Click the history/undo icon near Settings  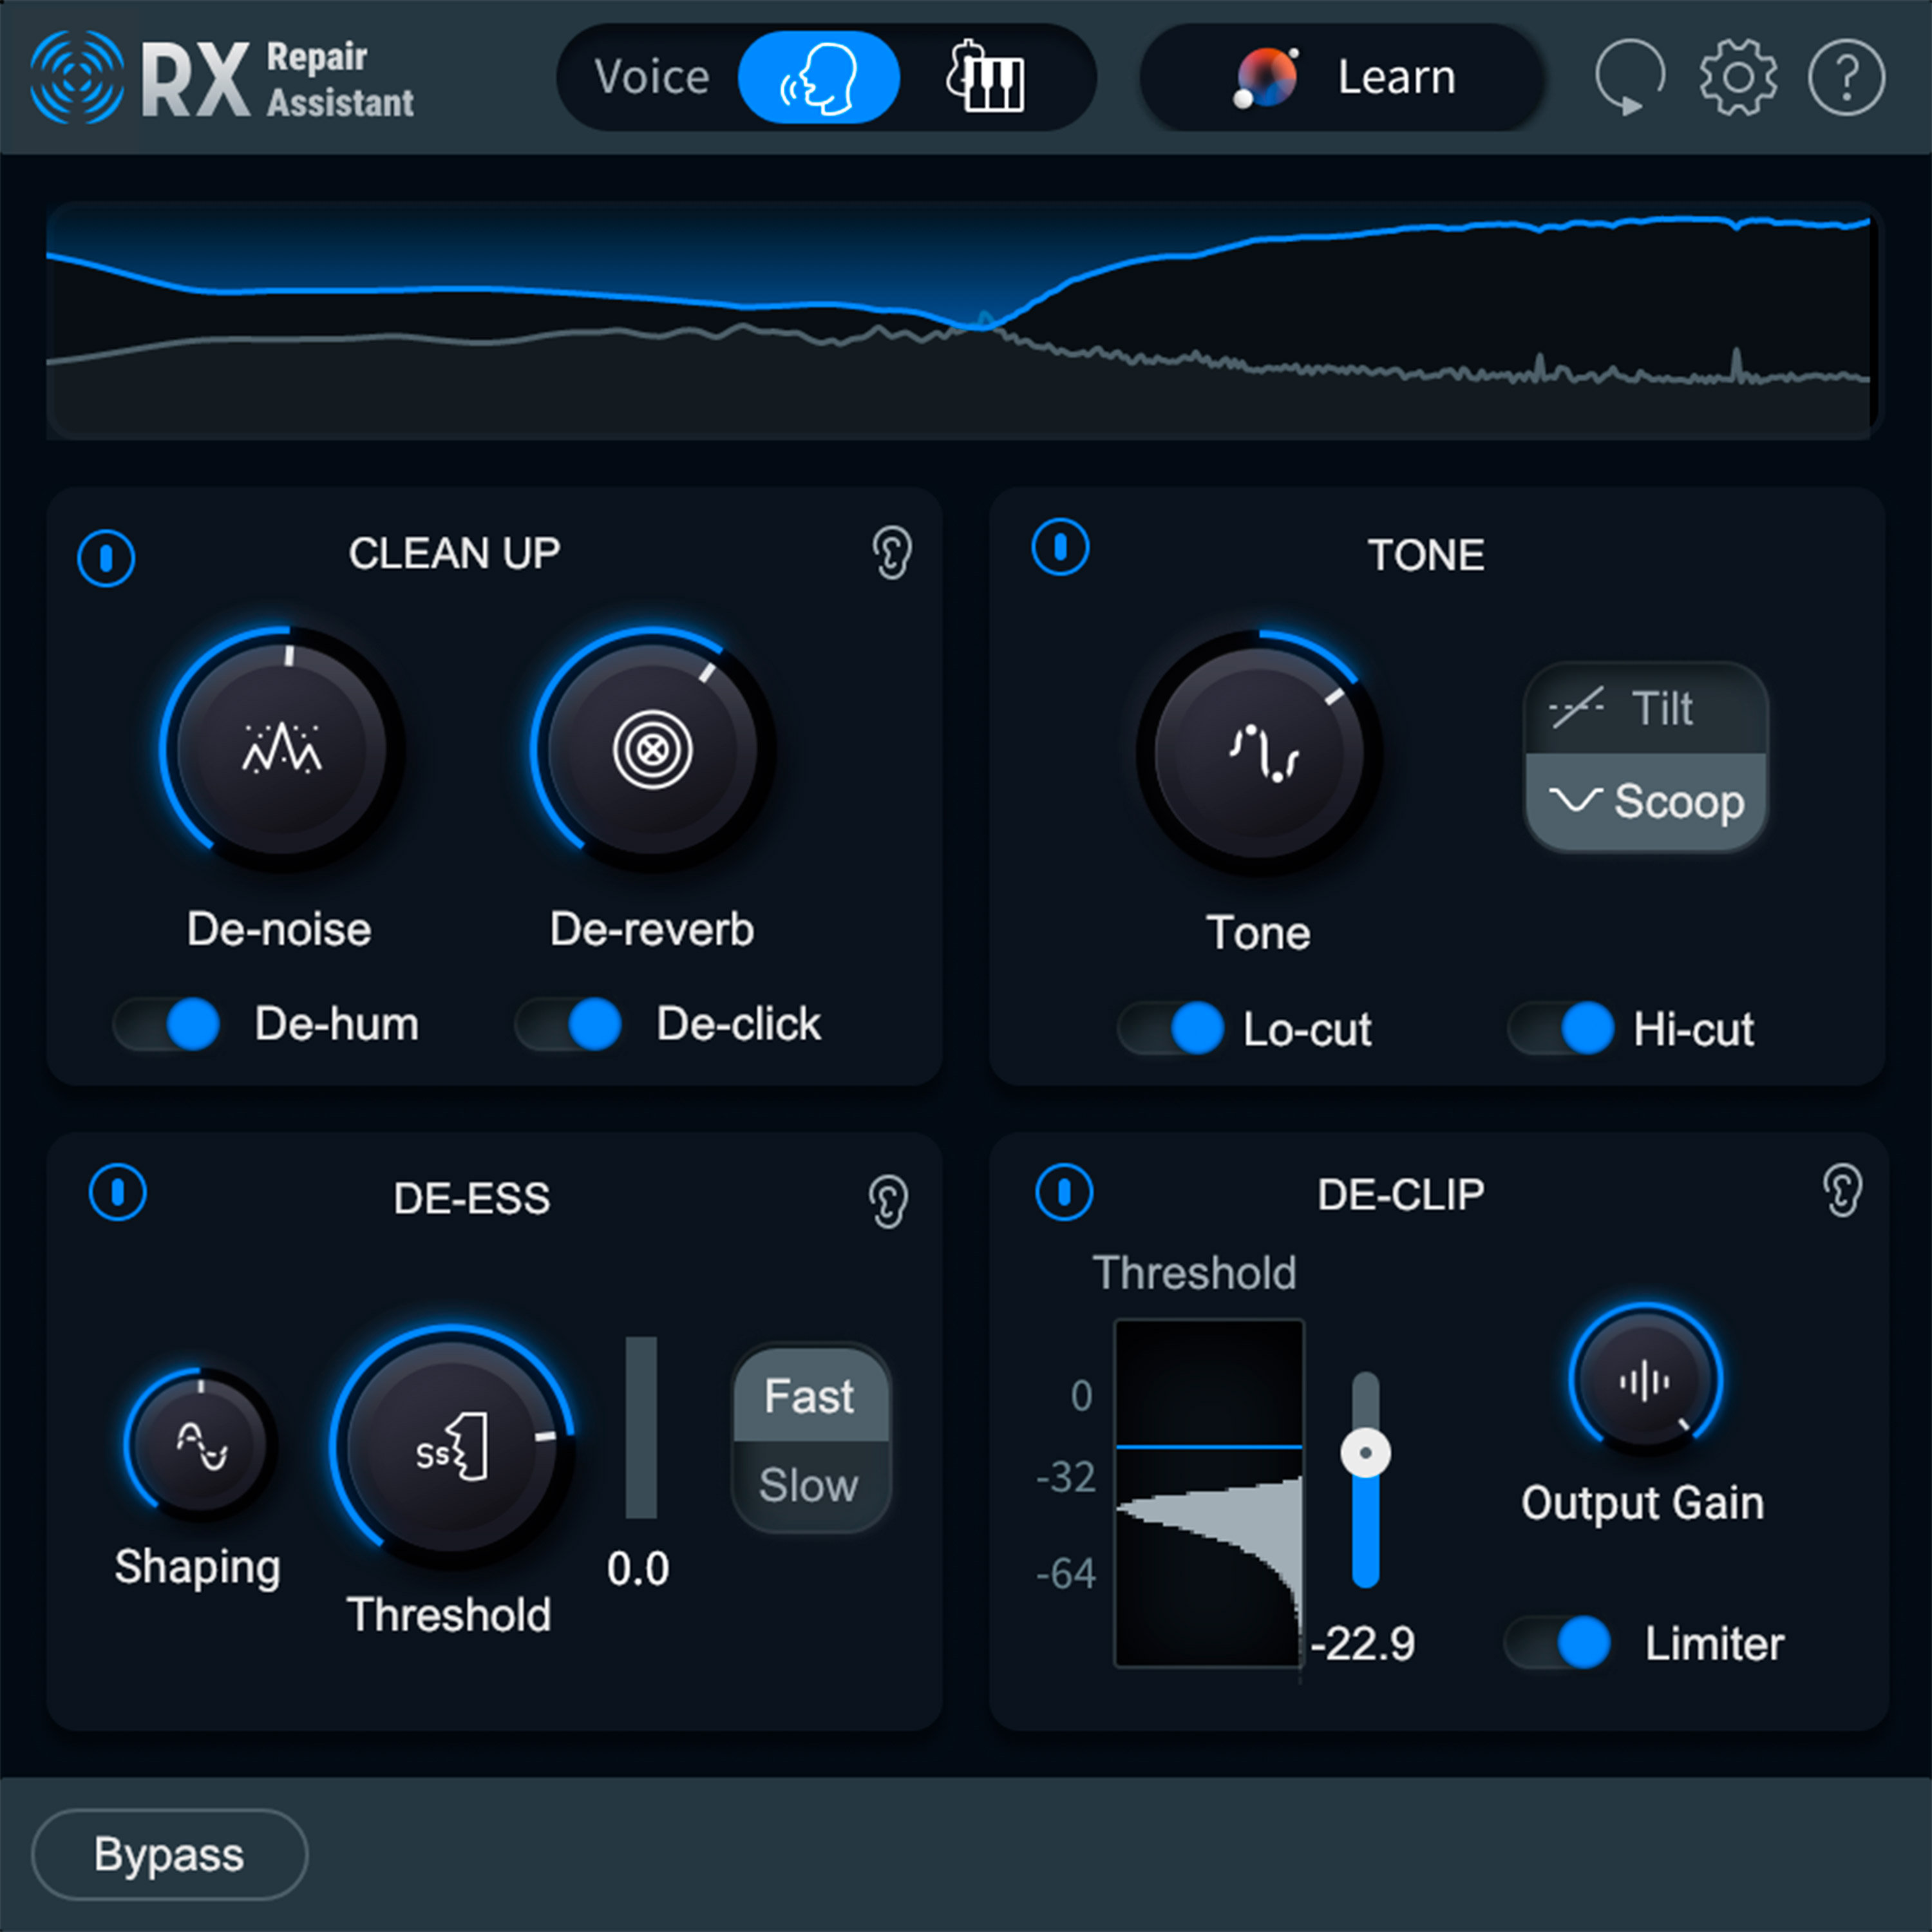(1628, 78)
